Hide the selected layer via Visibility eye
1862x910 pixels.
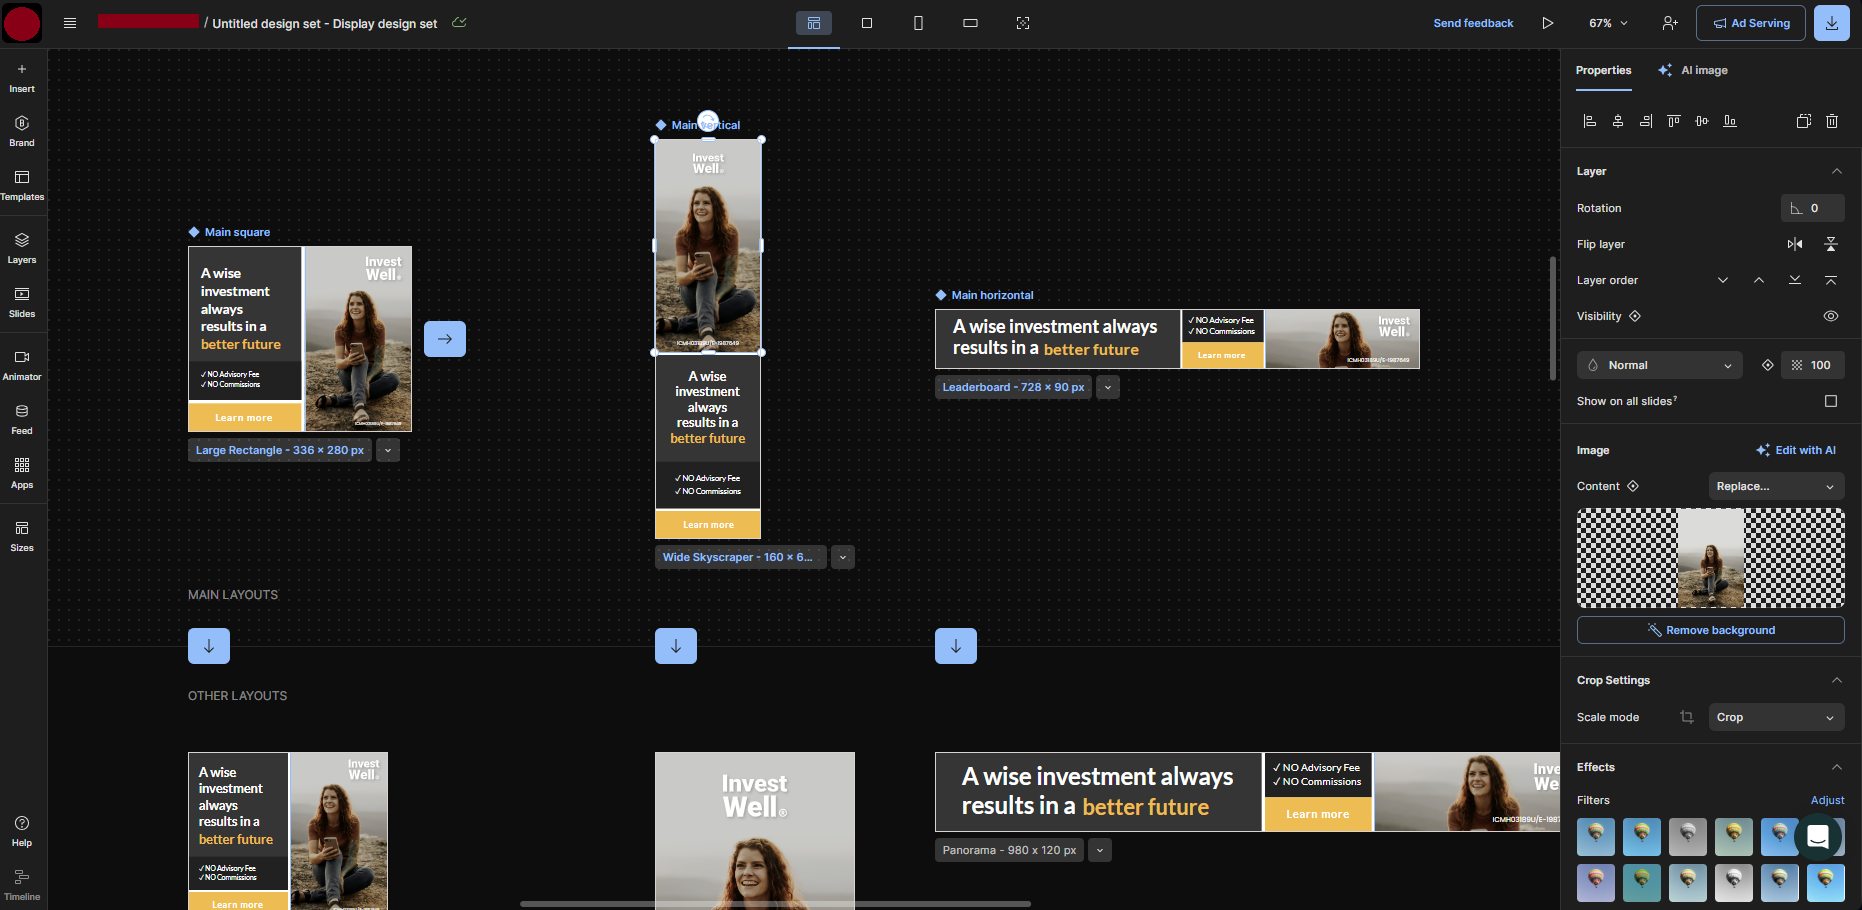tap(1831, 315)
